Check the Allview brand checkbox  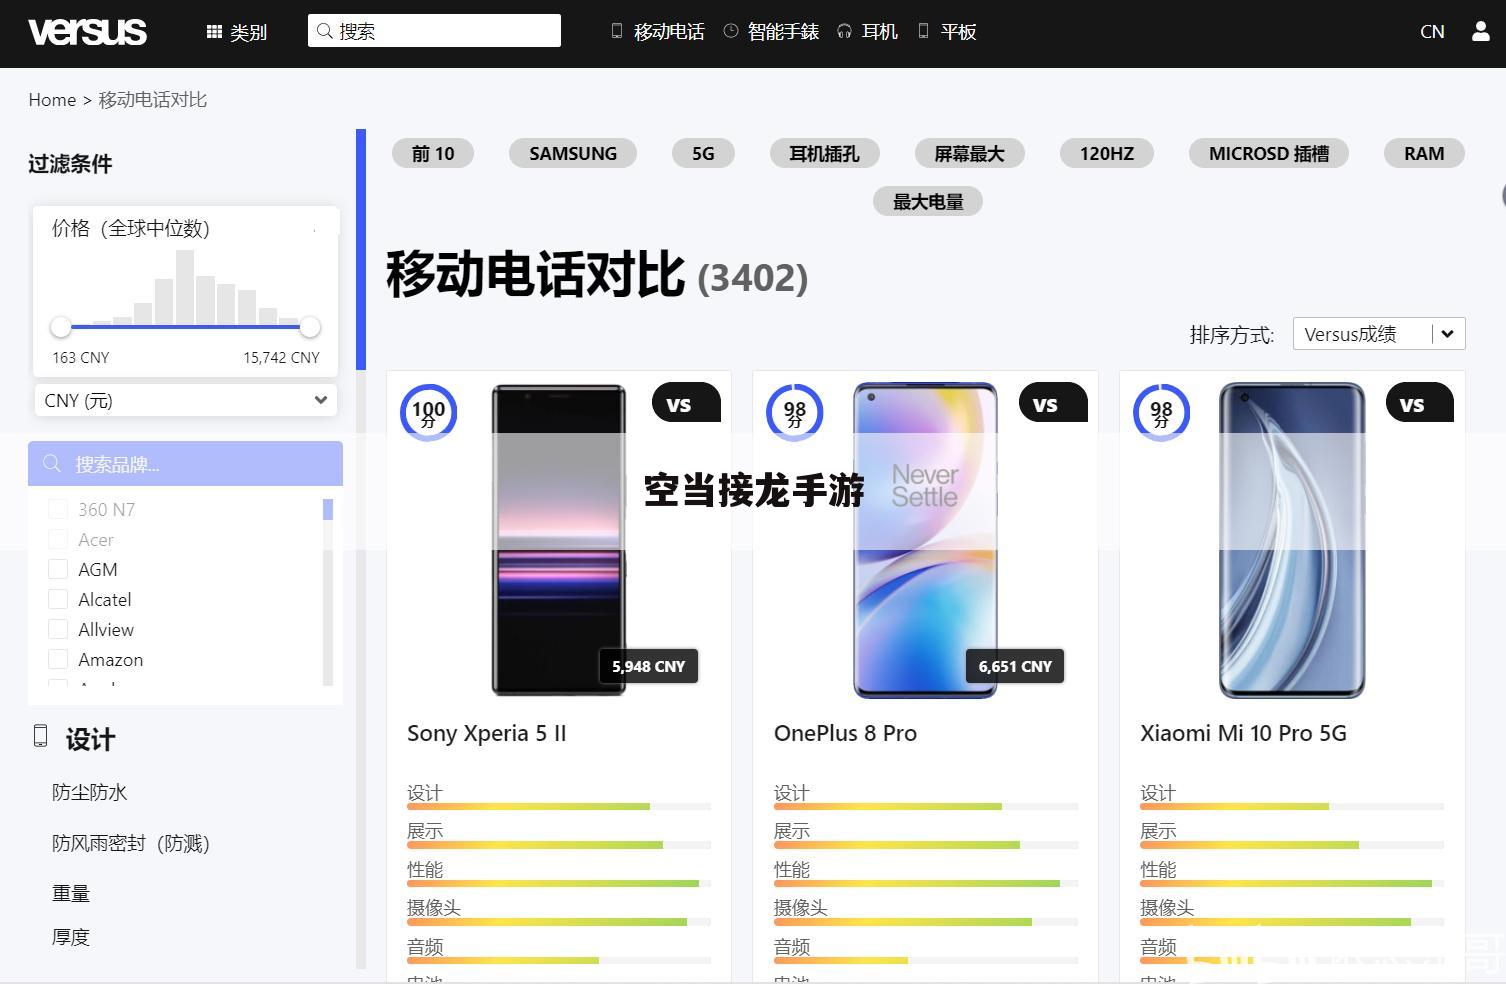(x=58, y=629)
